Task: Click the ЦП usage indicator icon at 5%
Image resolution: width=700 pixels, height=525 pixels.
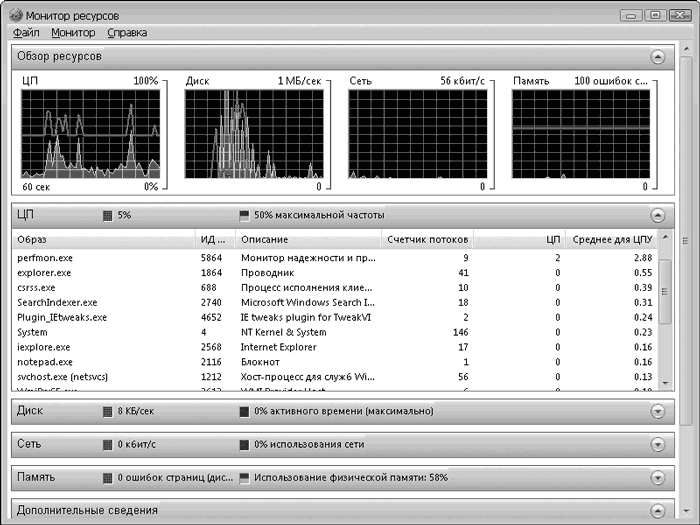Action: [108, 215]
